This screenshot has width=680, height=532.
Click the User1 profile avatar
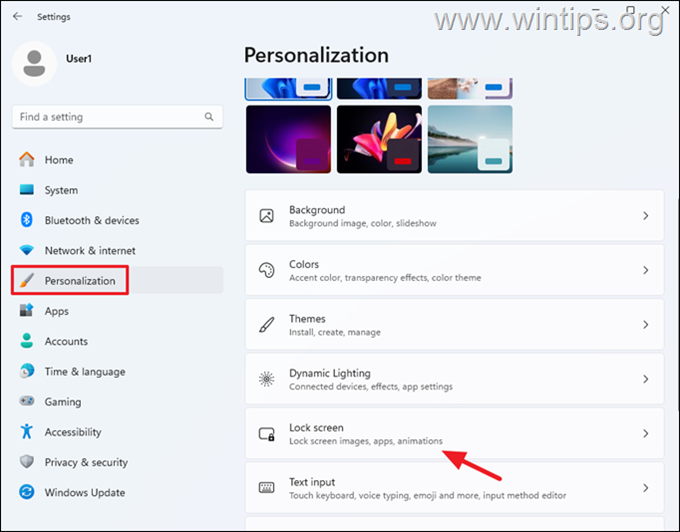pos(34,64)
